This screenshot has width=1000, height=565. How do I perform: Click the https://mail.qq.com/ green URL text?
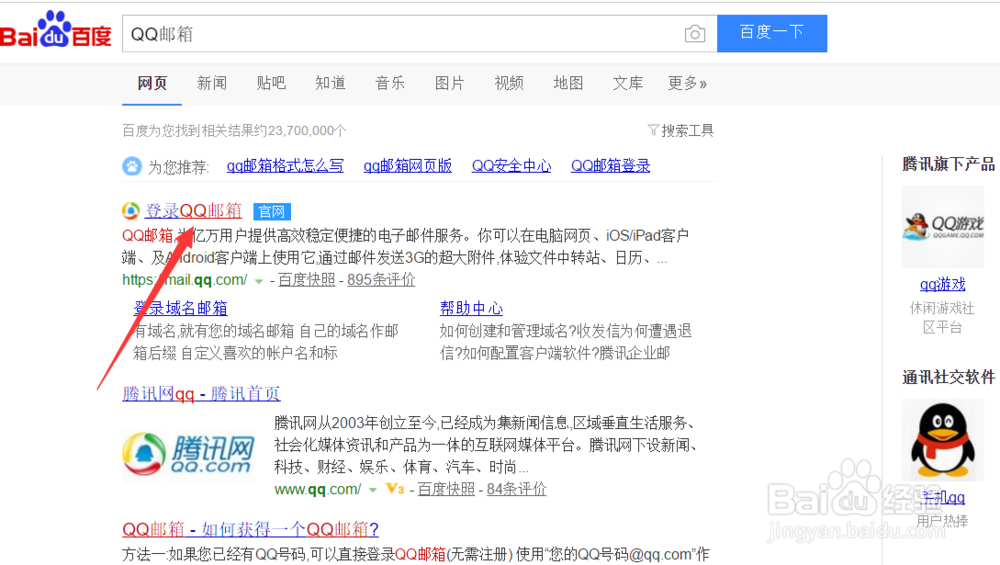185,280
